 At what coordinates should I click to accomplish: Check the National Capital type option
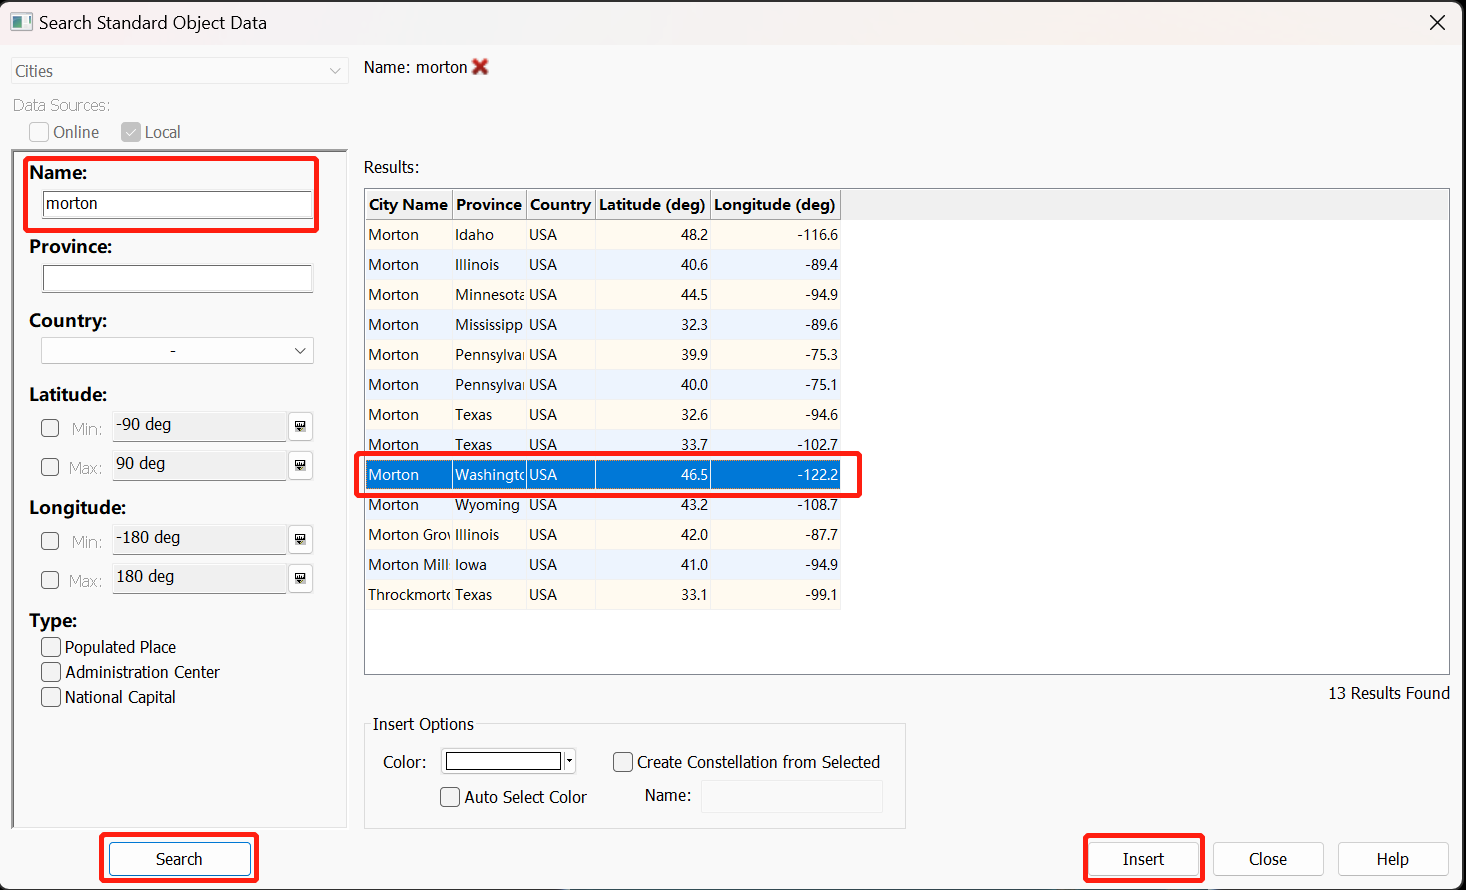[51, 697]
